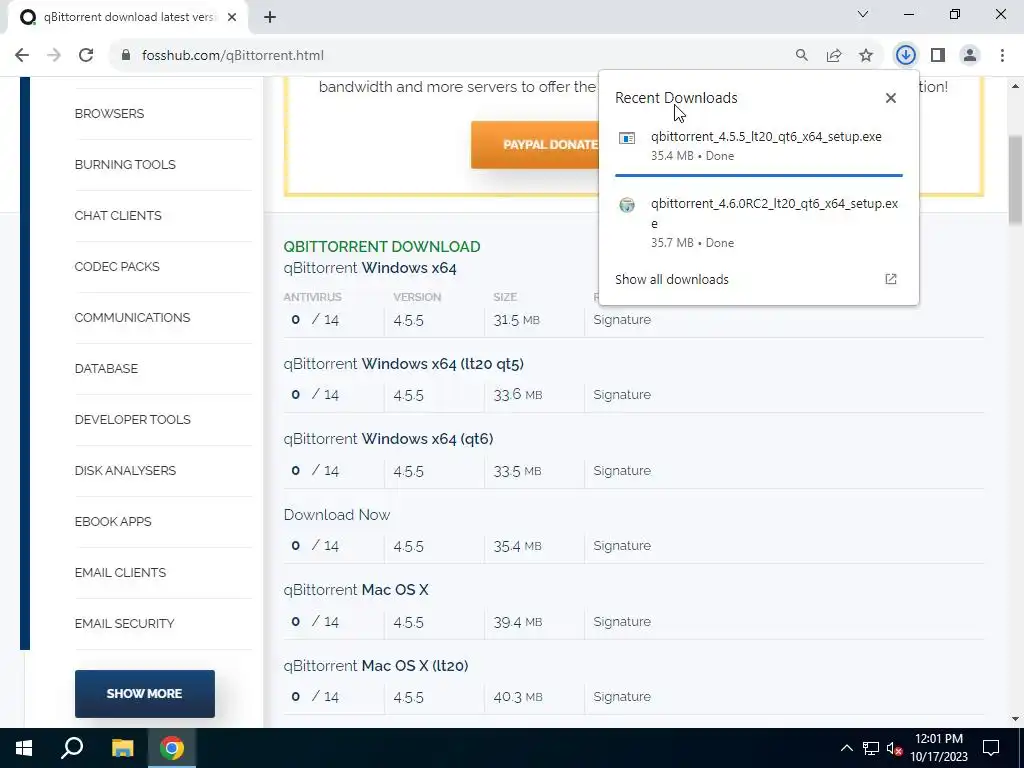1024x768 pixels.
Task: Click the muted volume tray icon
Action: 895,748
